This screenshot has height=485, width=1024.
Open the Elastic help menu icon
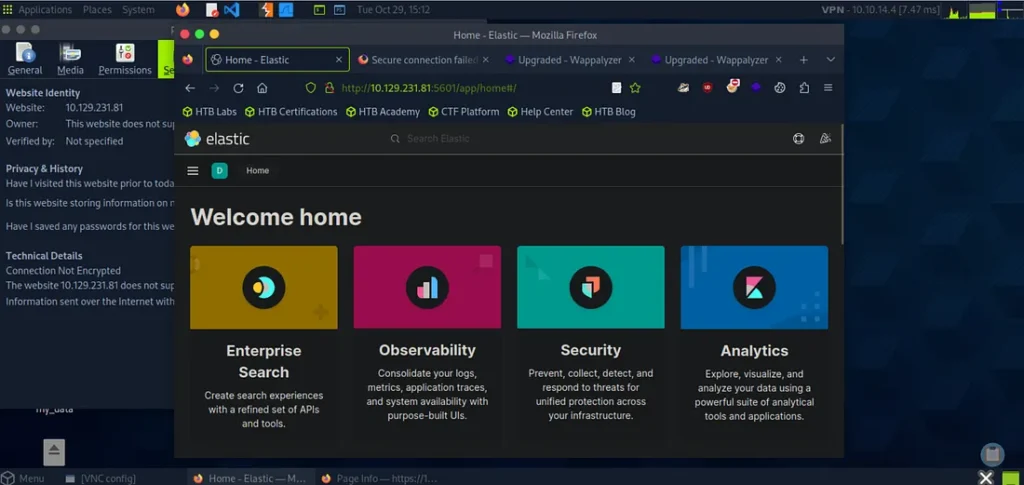[798, 139]
